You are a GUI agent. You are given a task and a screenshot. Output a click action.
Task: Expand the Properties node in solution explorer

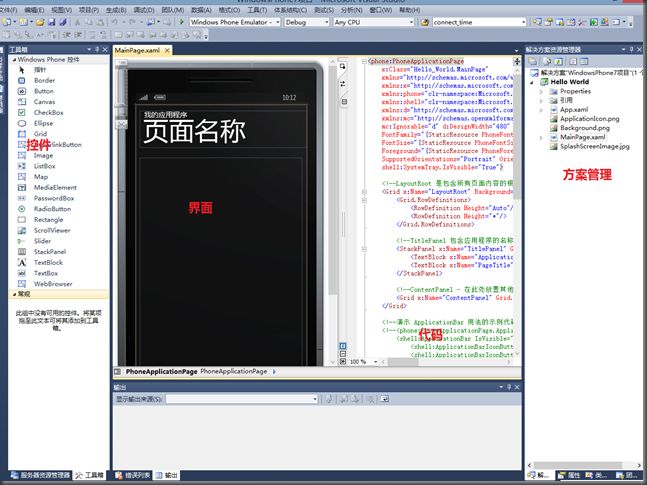click(541, 92)
